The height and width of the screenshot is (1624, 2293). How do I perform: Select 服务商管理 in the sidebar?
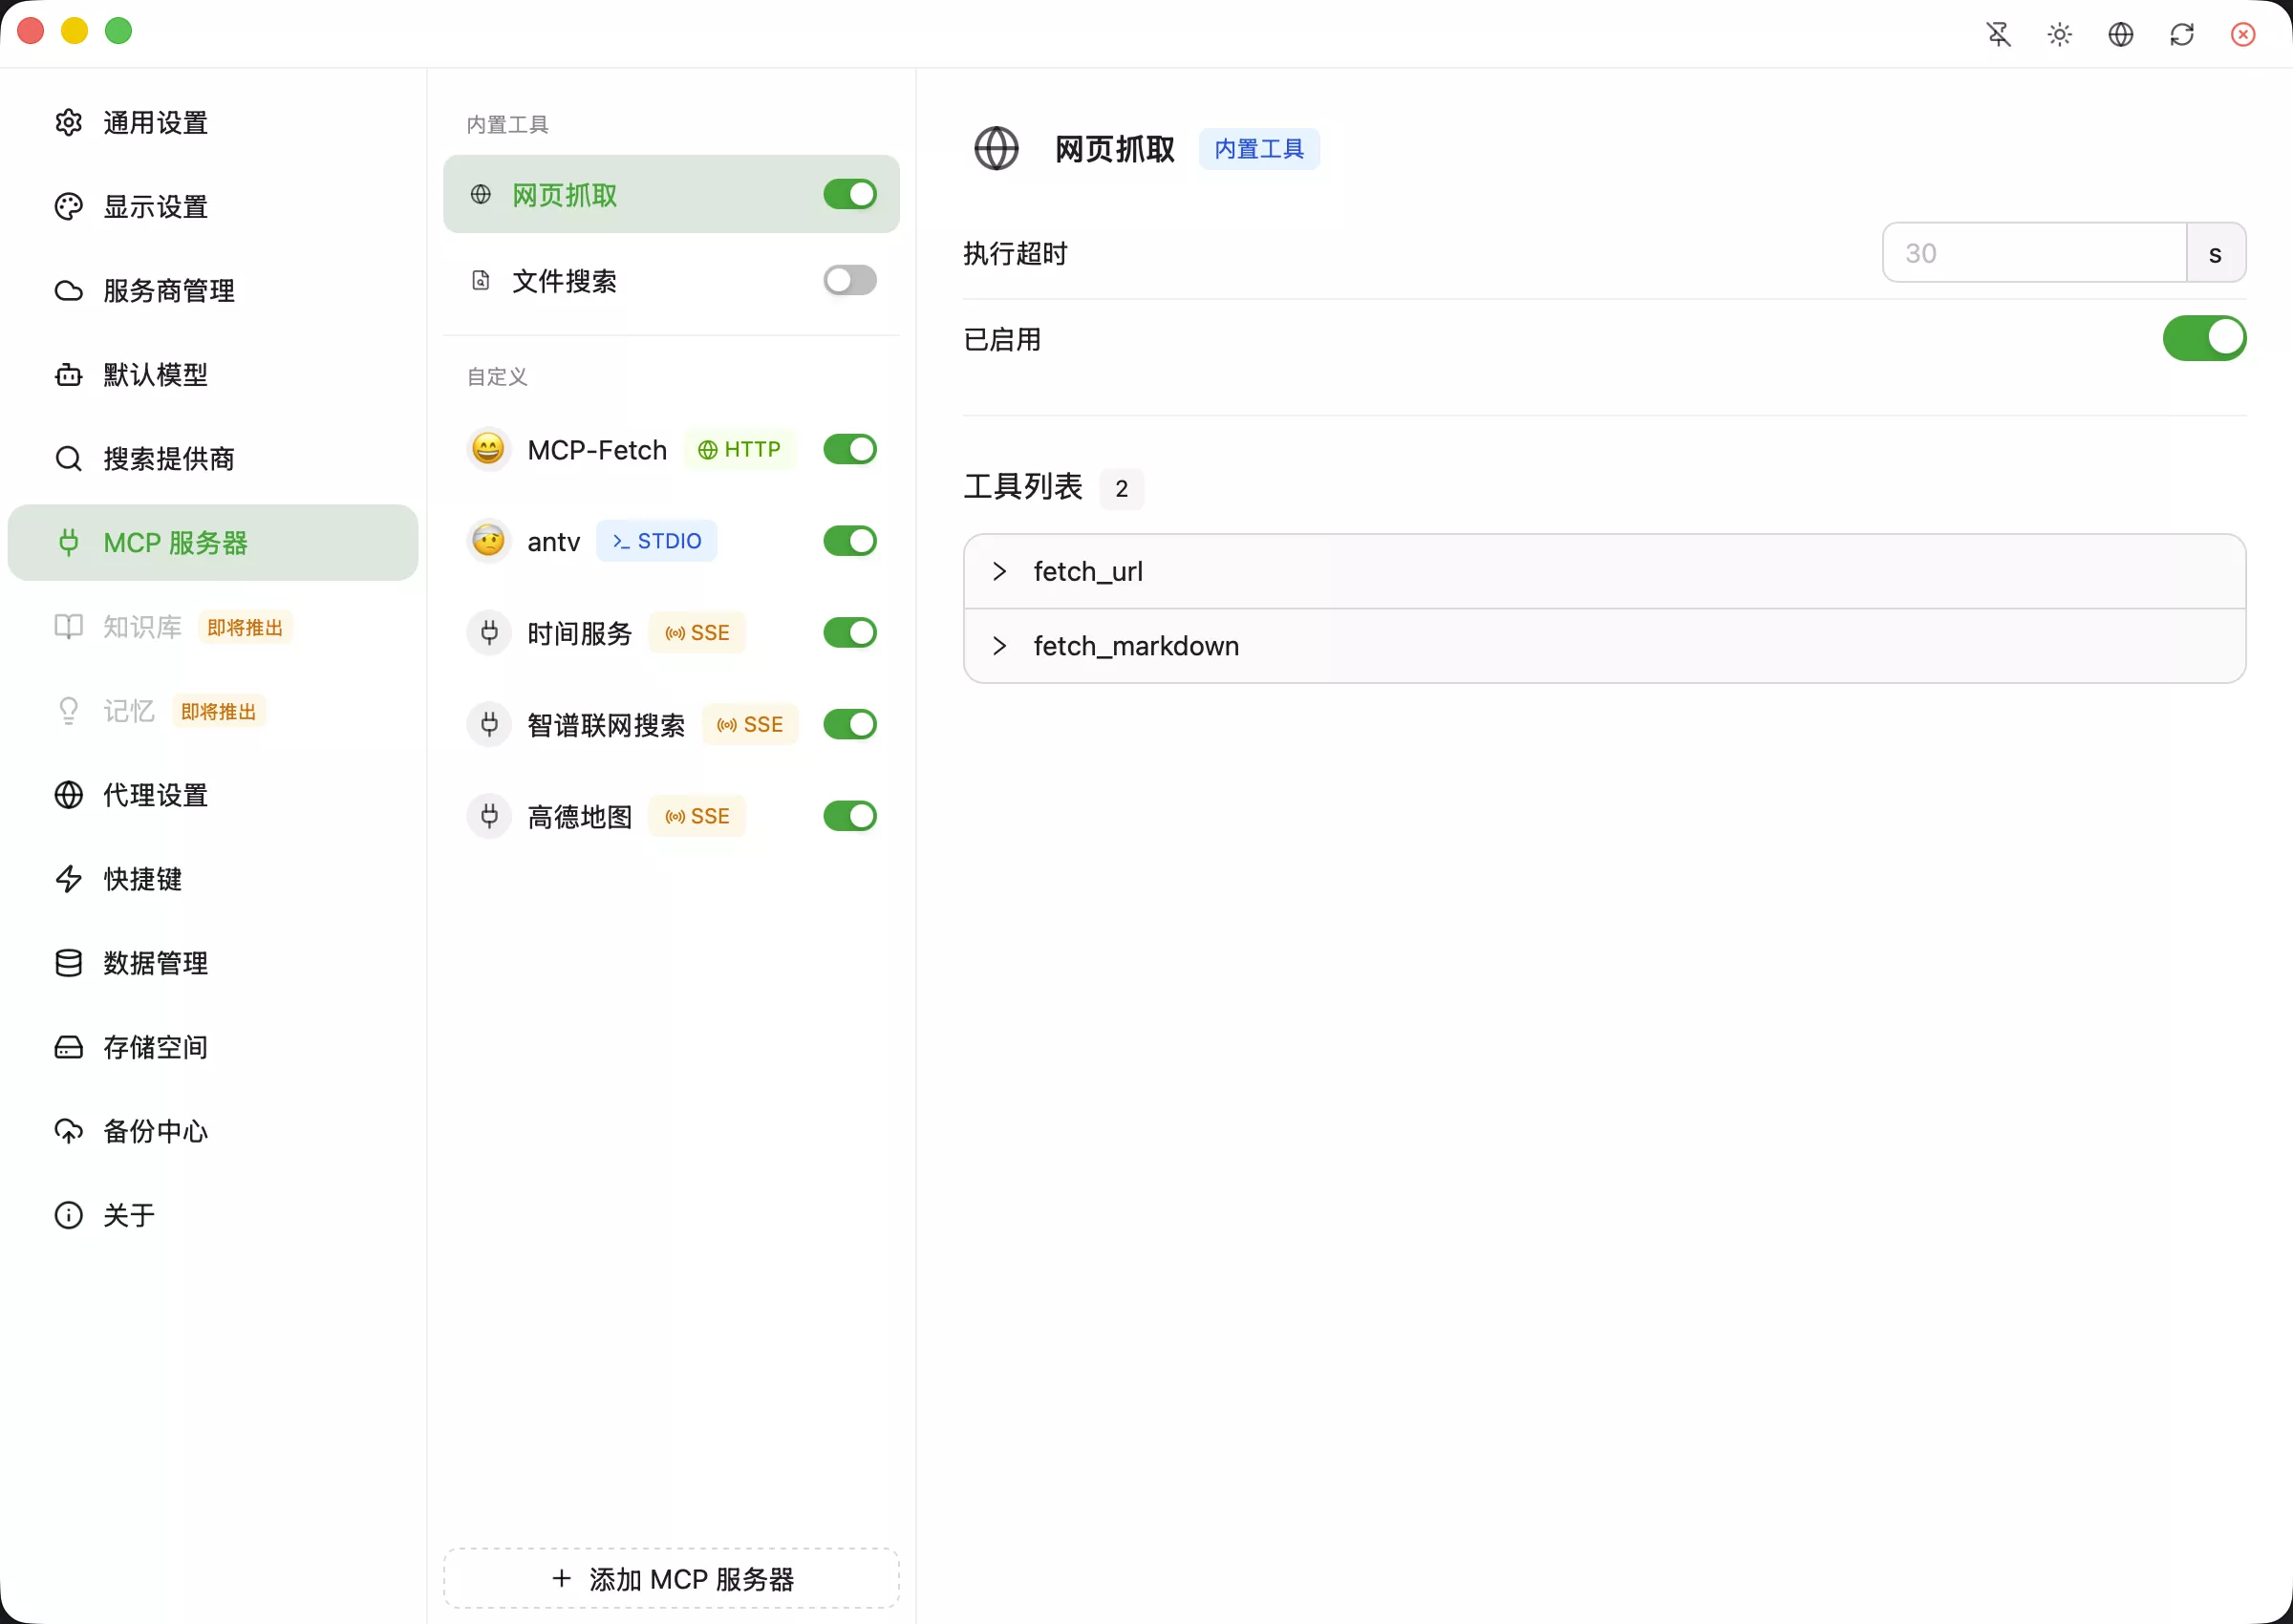click(x=167, y=290)
